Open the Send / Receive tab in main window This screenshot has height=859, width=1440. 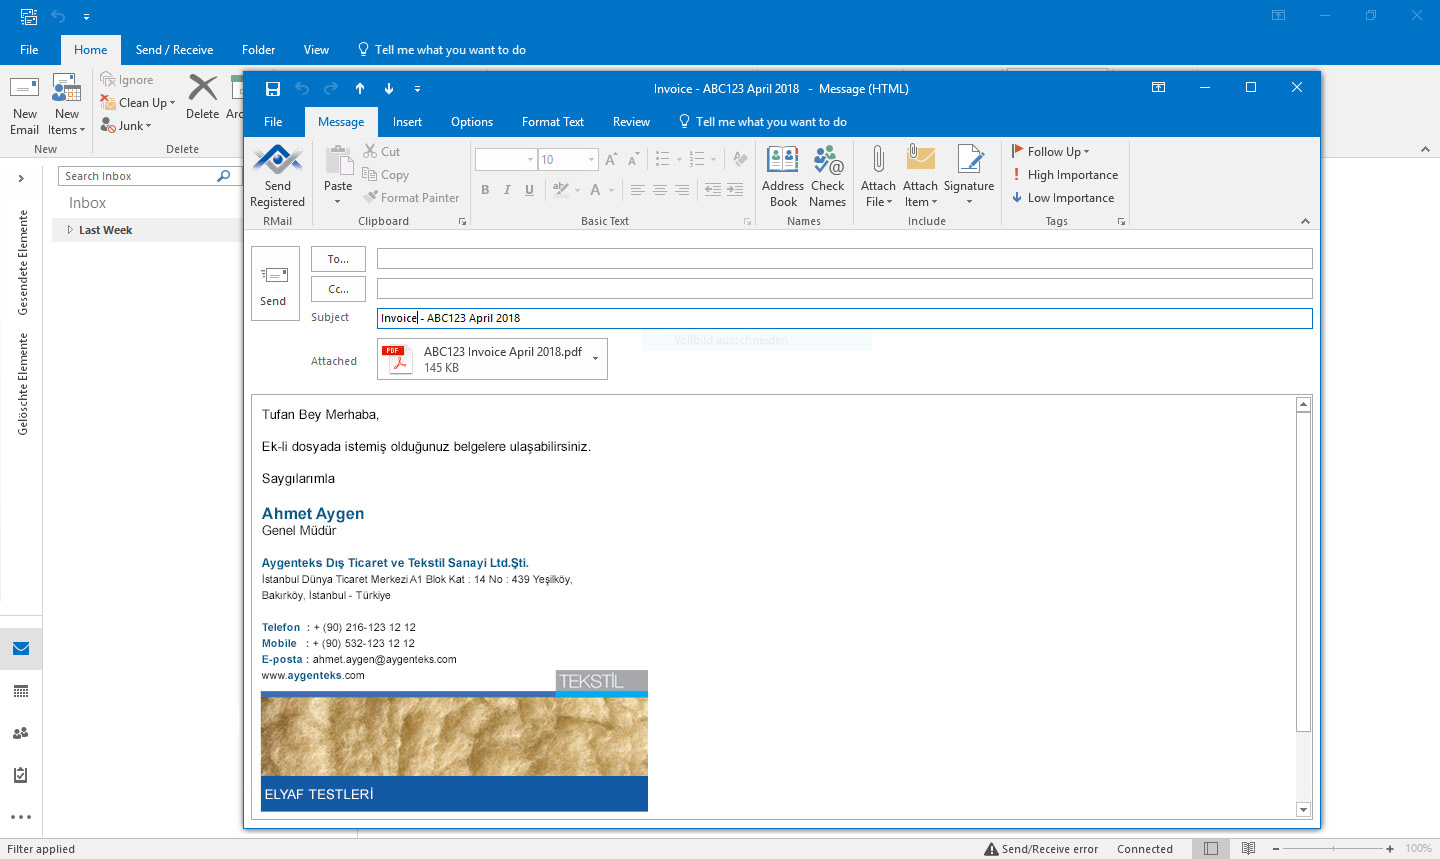click(x=174, y=50)
